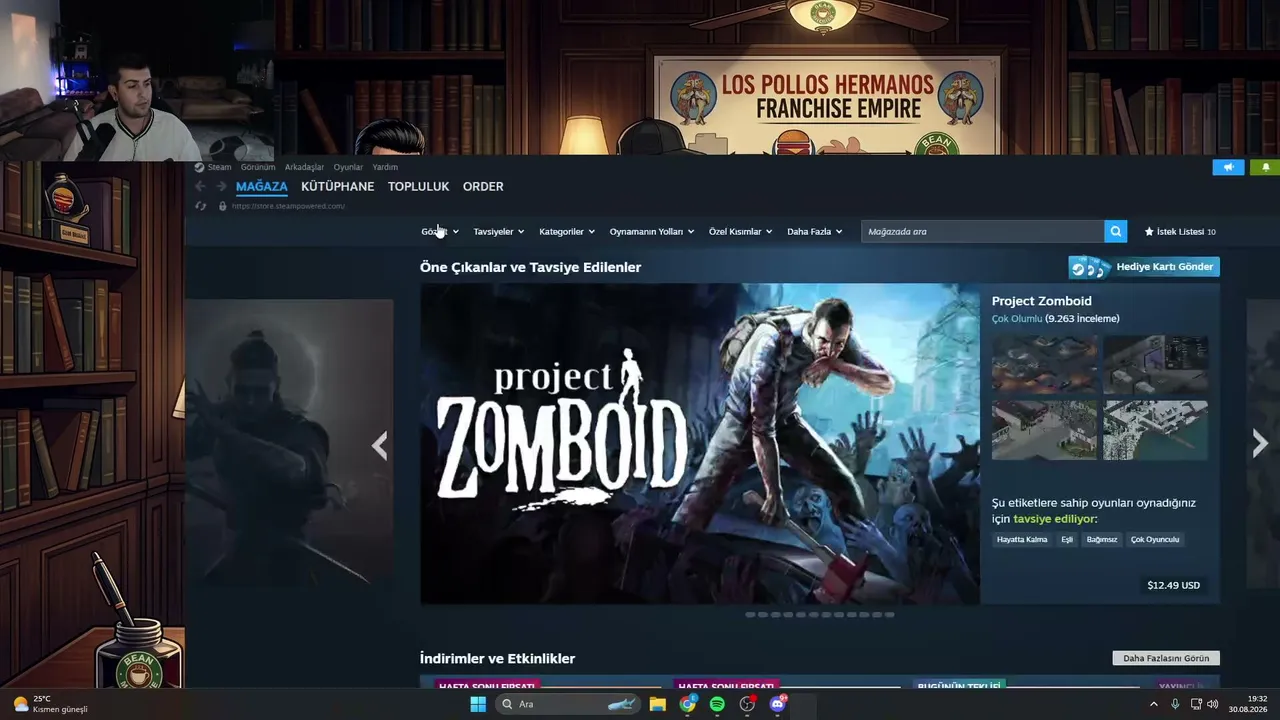This screenshot has height=720, width=1280.
Task: Expand the Daha Fazla dropdown
Action: point(815,231)
